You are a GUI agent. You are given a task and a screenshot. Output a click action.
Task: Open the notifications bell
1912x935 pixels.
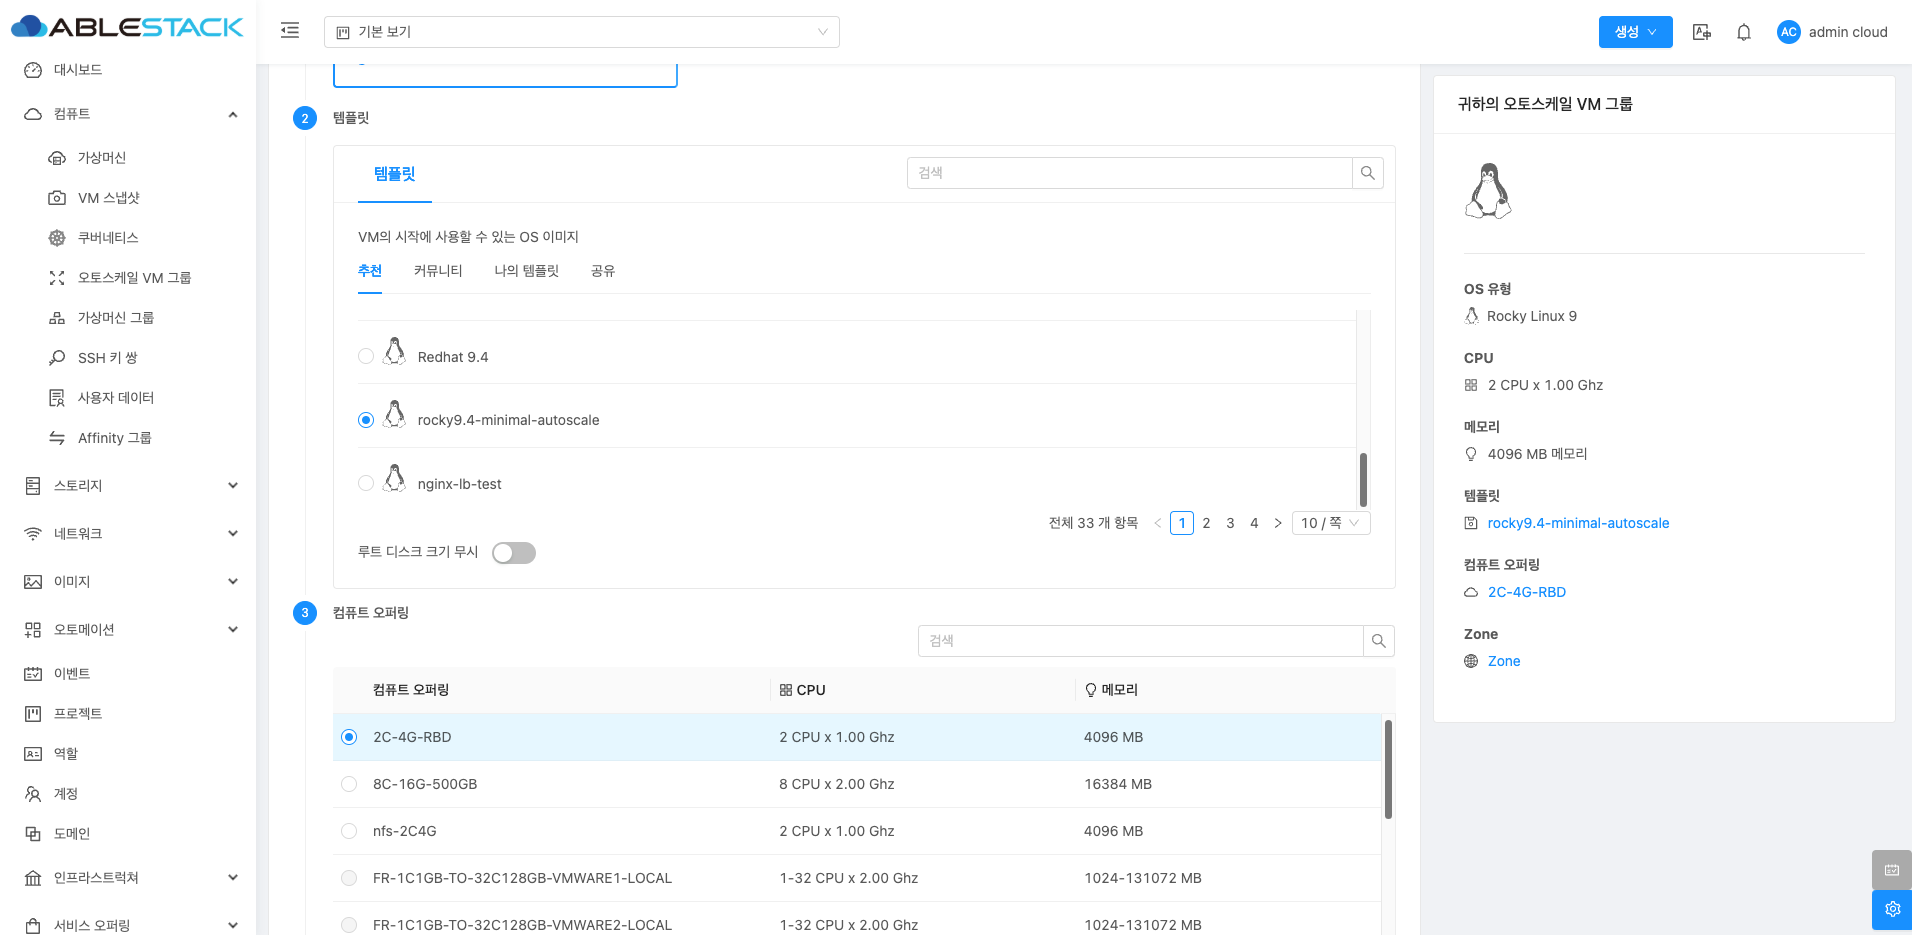(x=1743, y=32)
